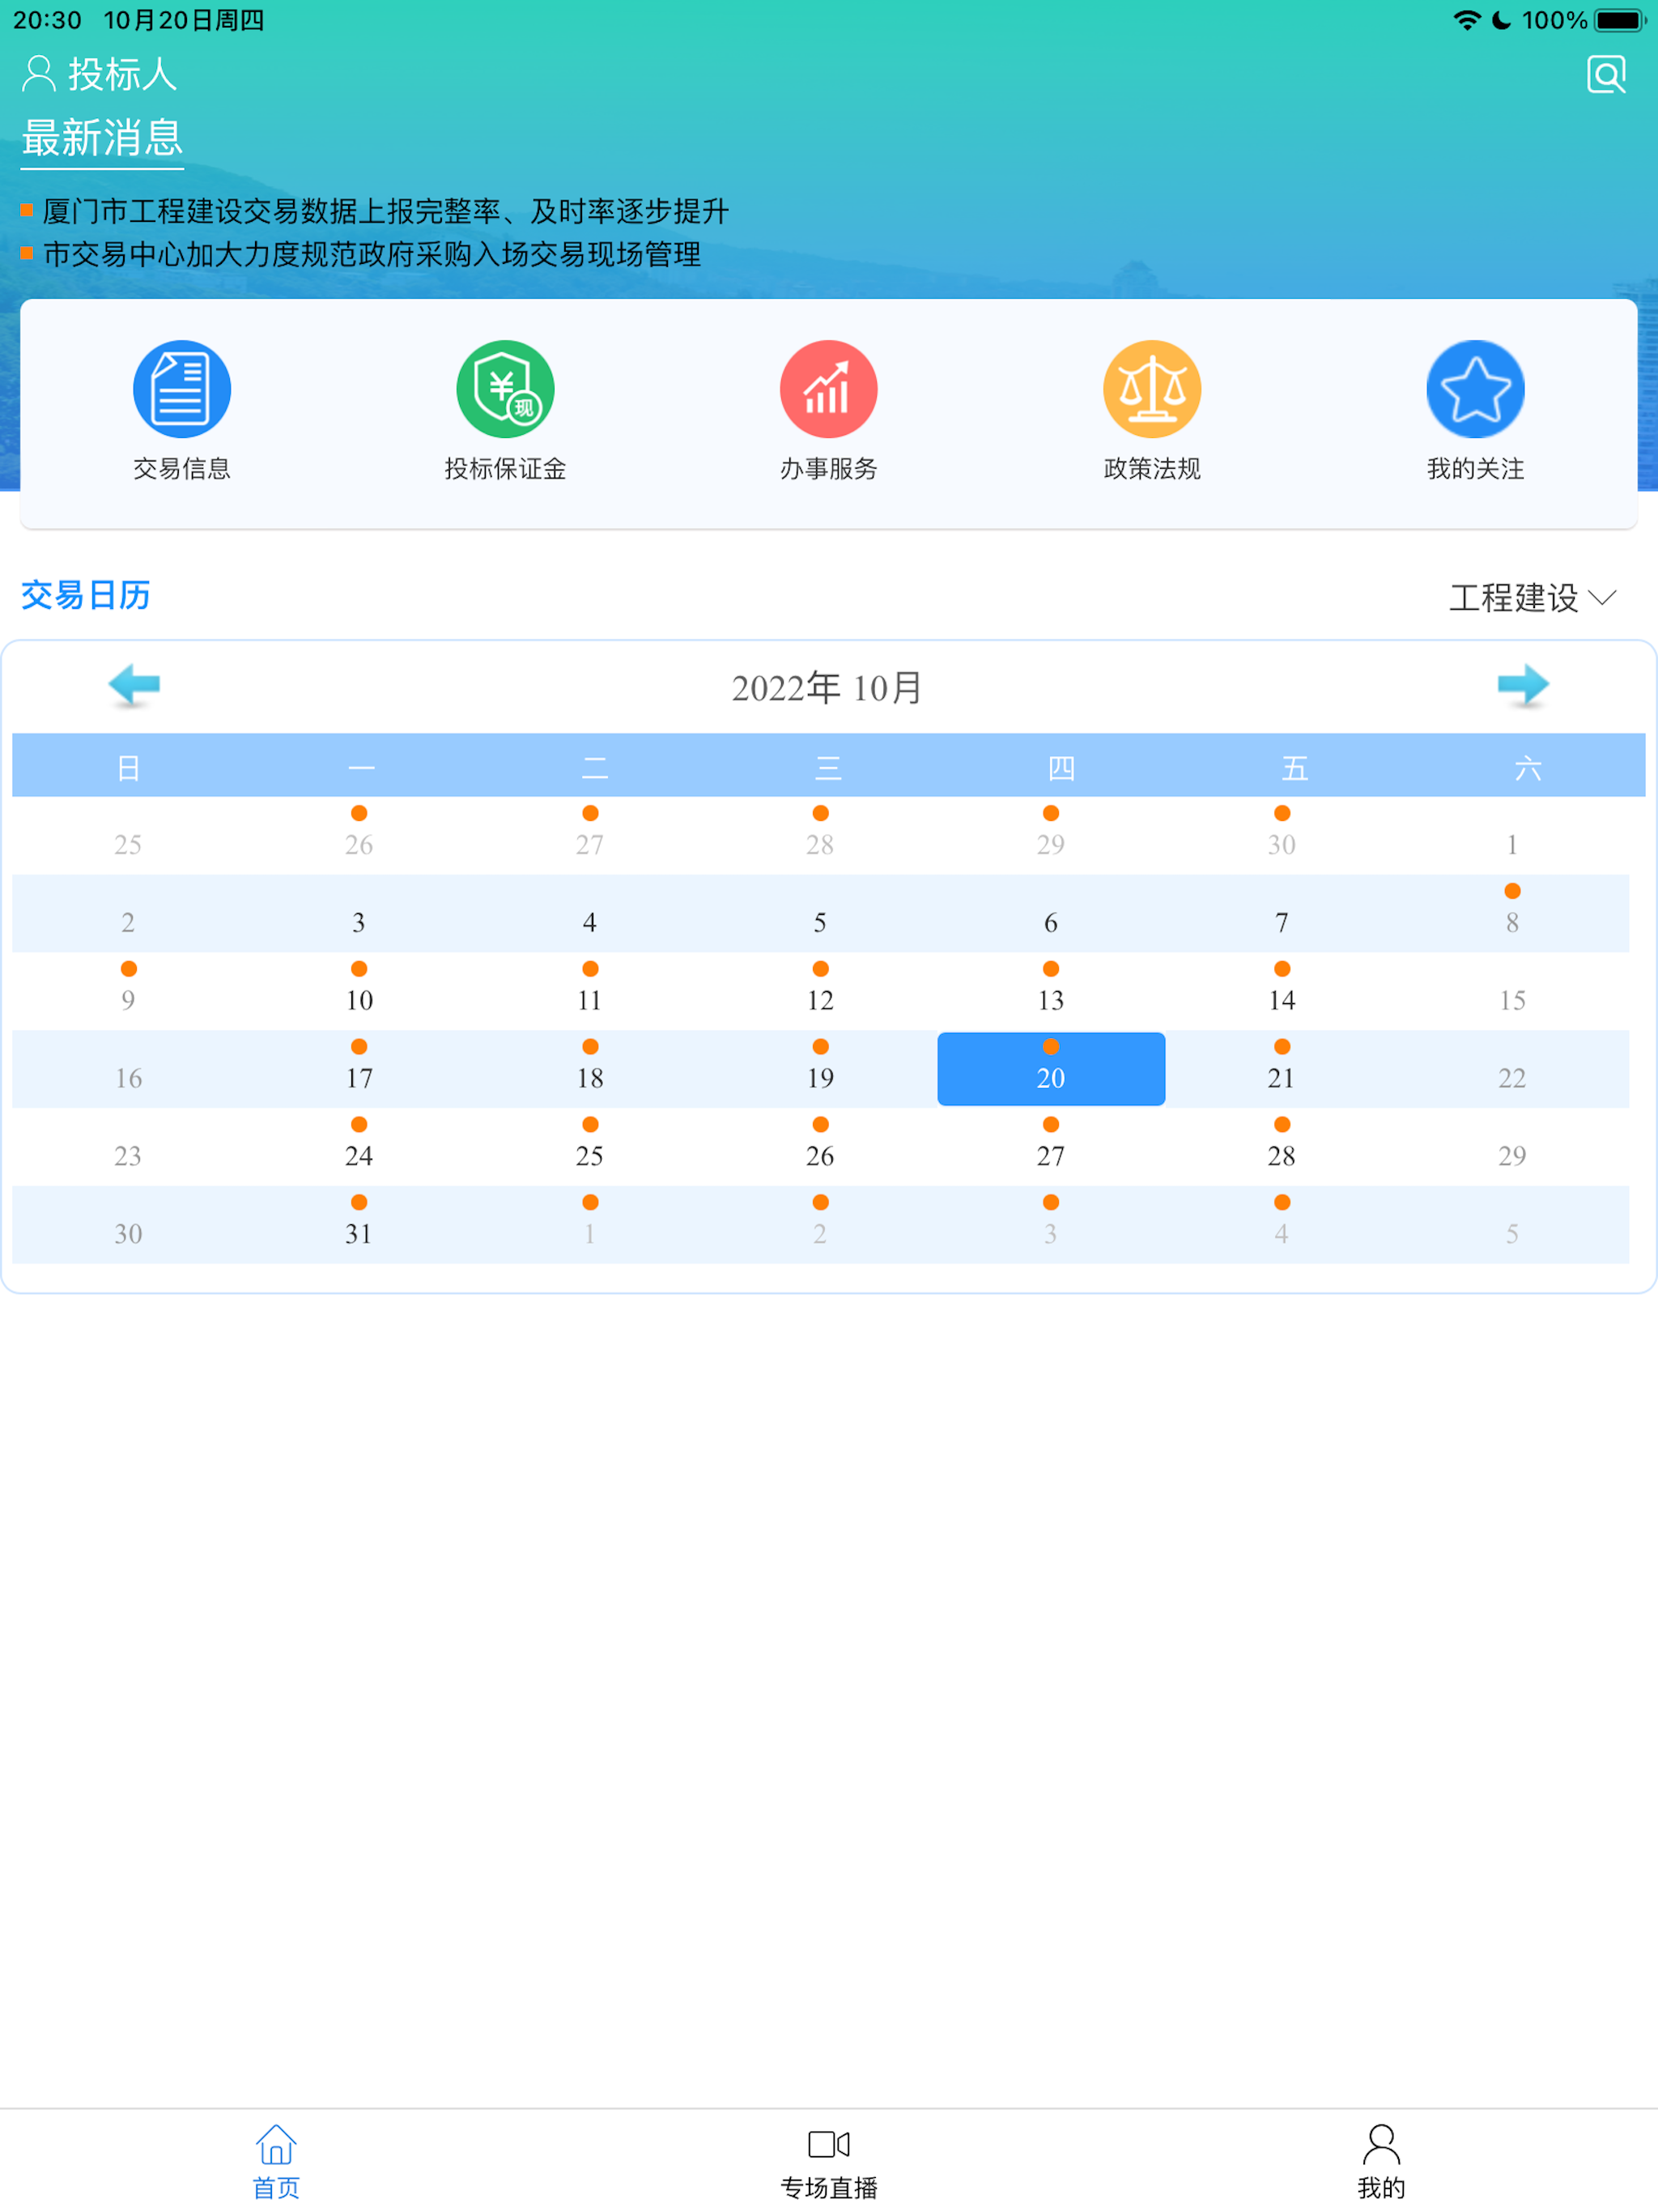Open the 投标保证金 shield icon
This screenshot has width=1658, height=2212.
[x=505, y=389]
